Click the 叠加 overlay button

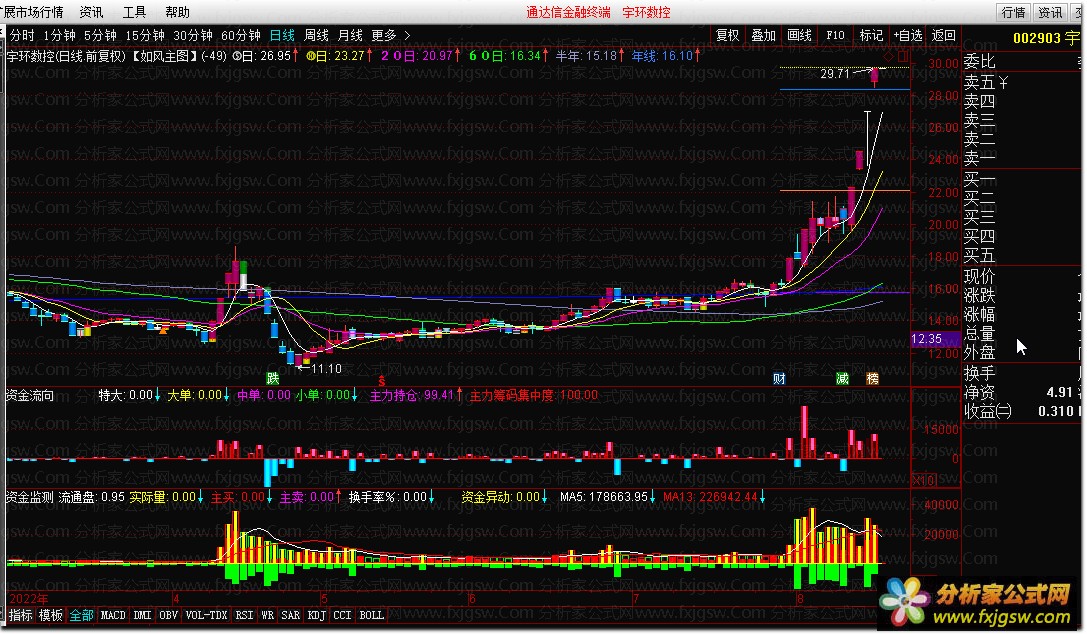763,35
